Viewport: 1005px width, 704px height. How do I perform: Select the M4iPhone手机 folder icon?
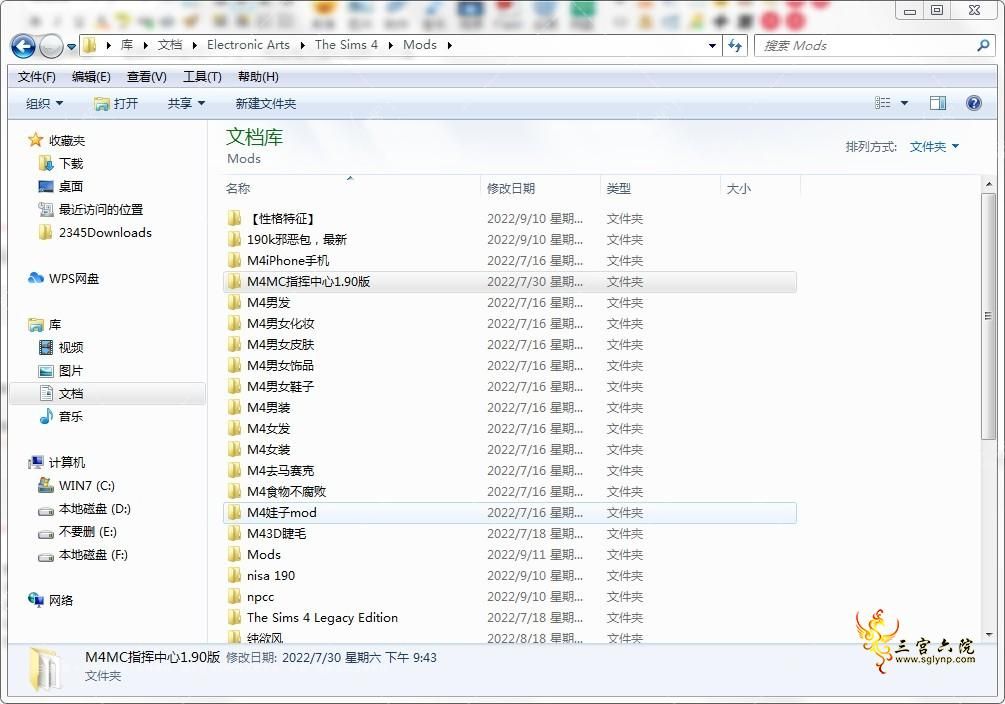(234, 261)
